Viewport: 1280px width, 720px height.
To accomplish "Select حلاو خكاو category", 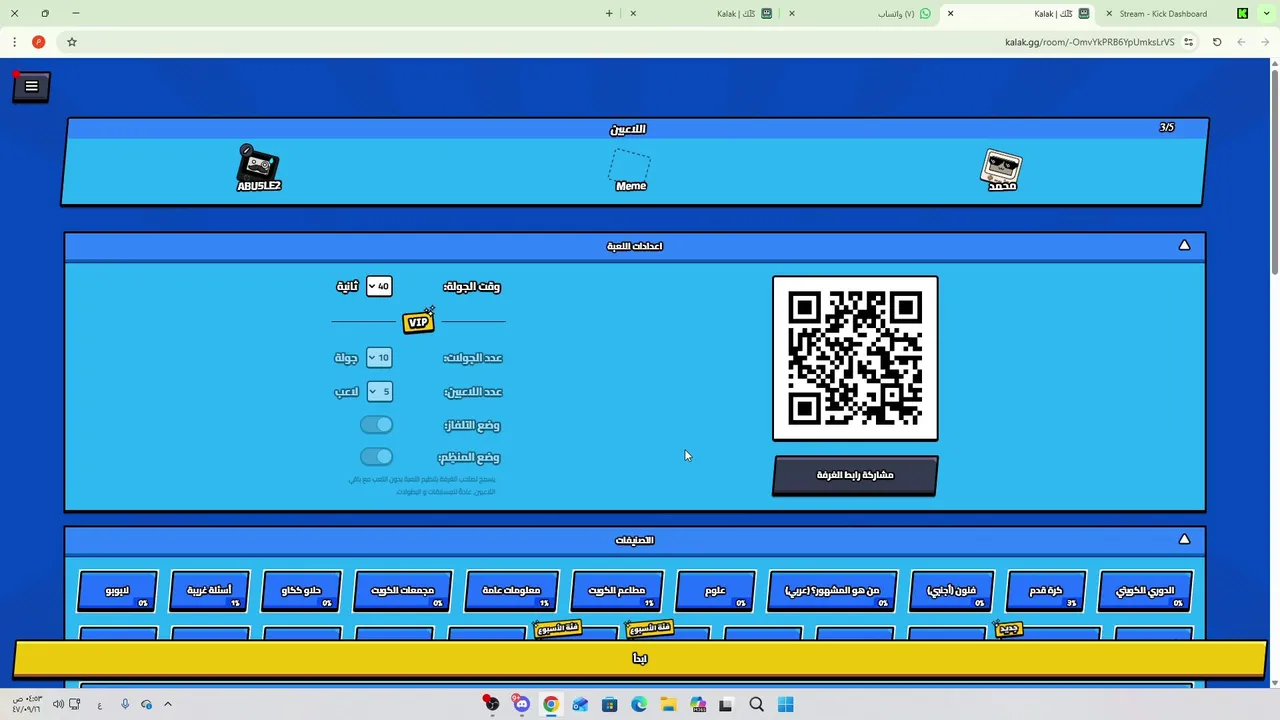I will [301, 591].
